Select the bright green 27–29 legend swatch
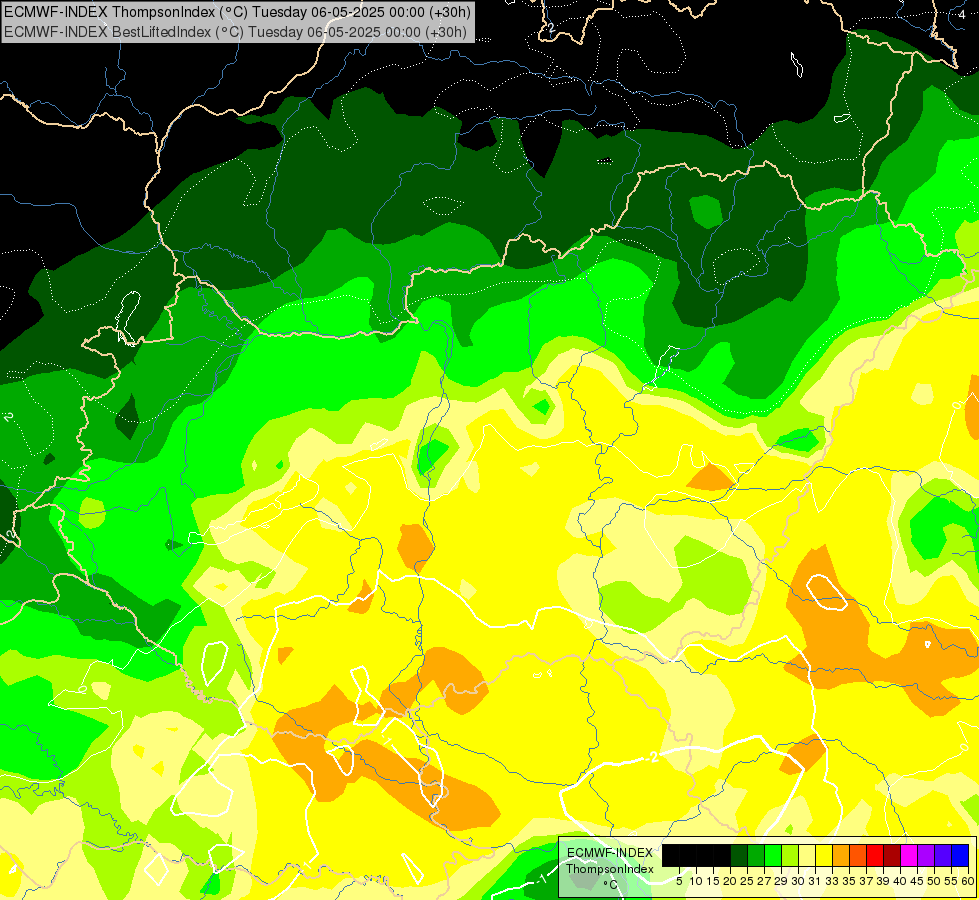 pos(773,855)
